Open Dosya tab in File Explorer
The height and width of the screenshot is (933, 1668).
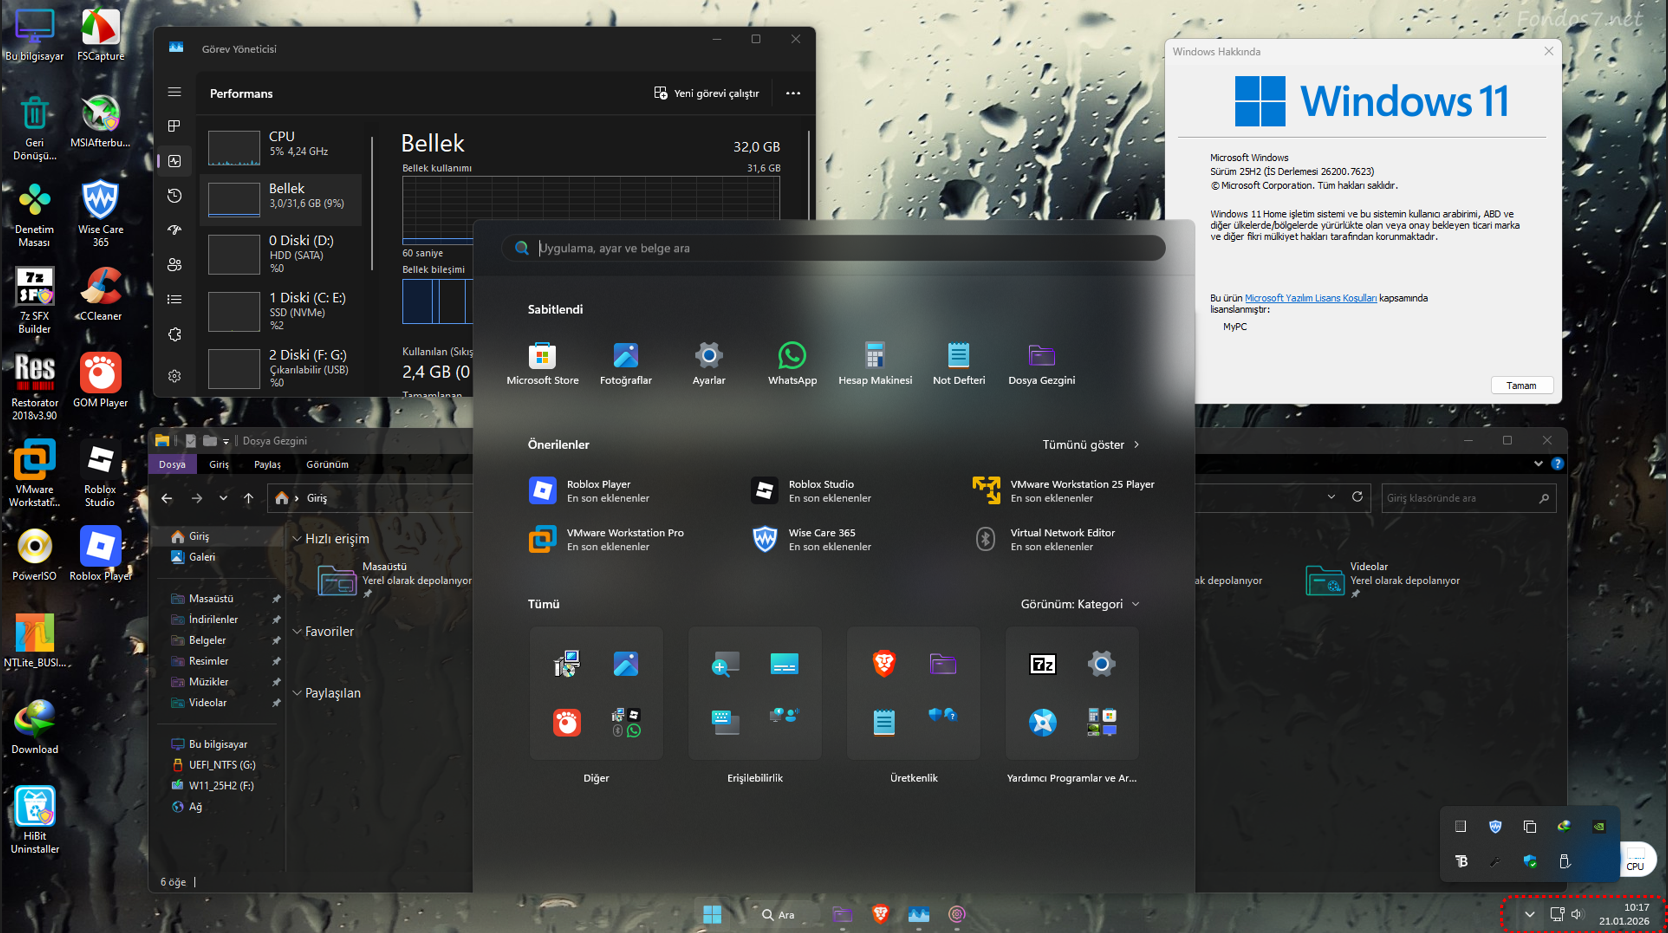172,464
